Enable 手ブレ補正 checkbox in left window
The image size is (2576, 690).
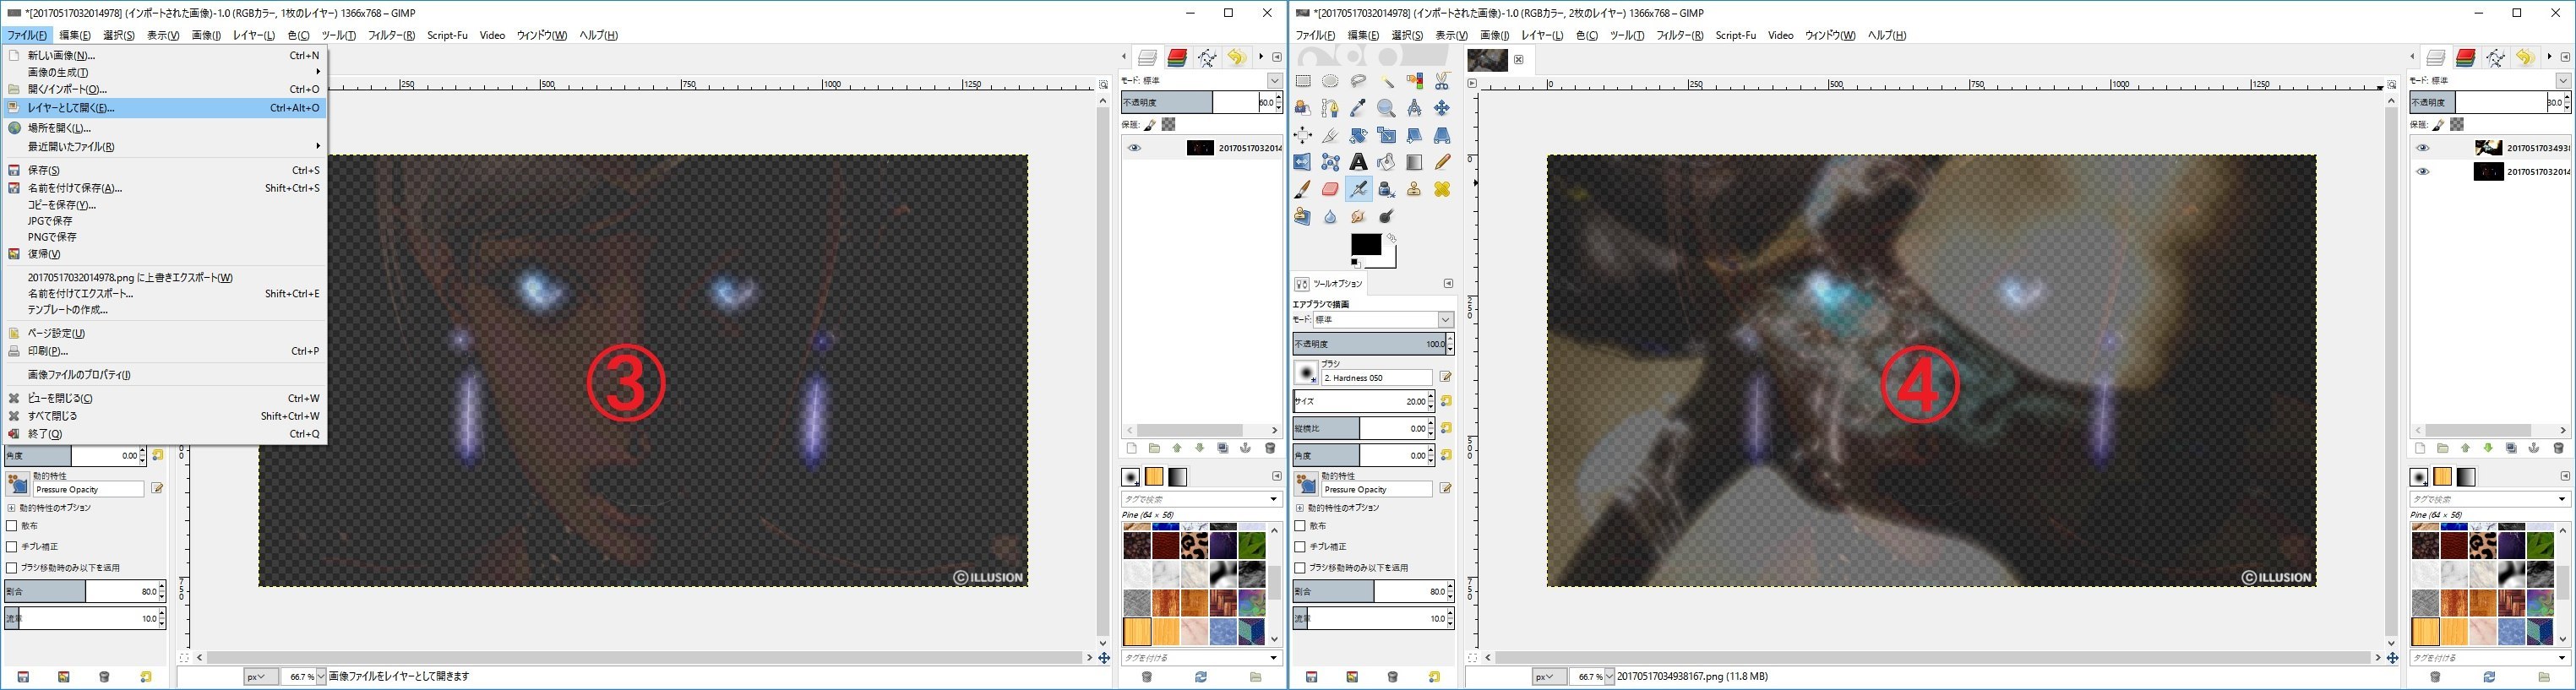coord(12,547)
